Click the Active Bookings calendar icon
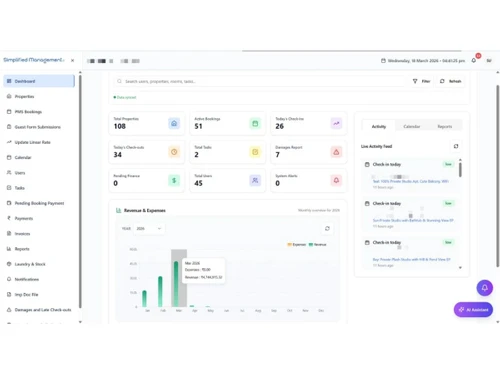This screenshot has width=500, height=375. [255, 124]
